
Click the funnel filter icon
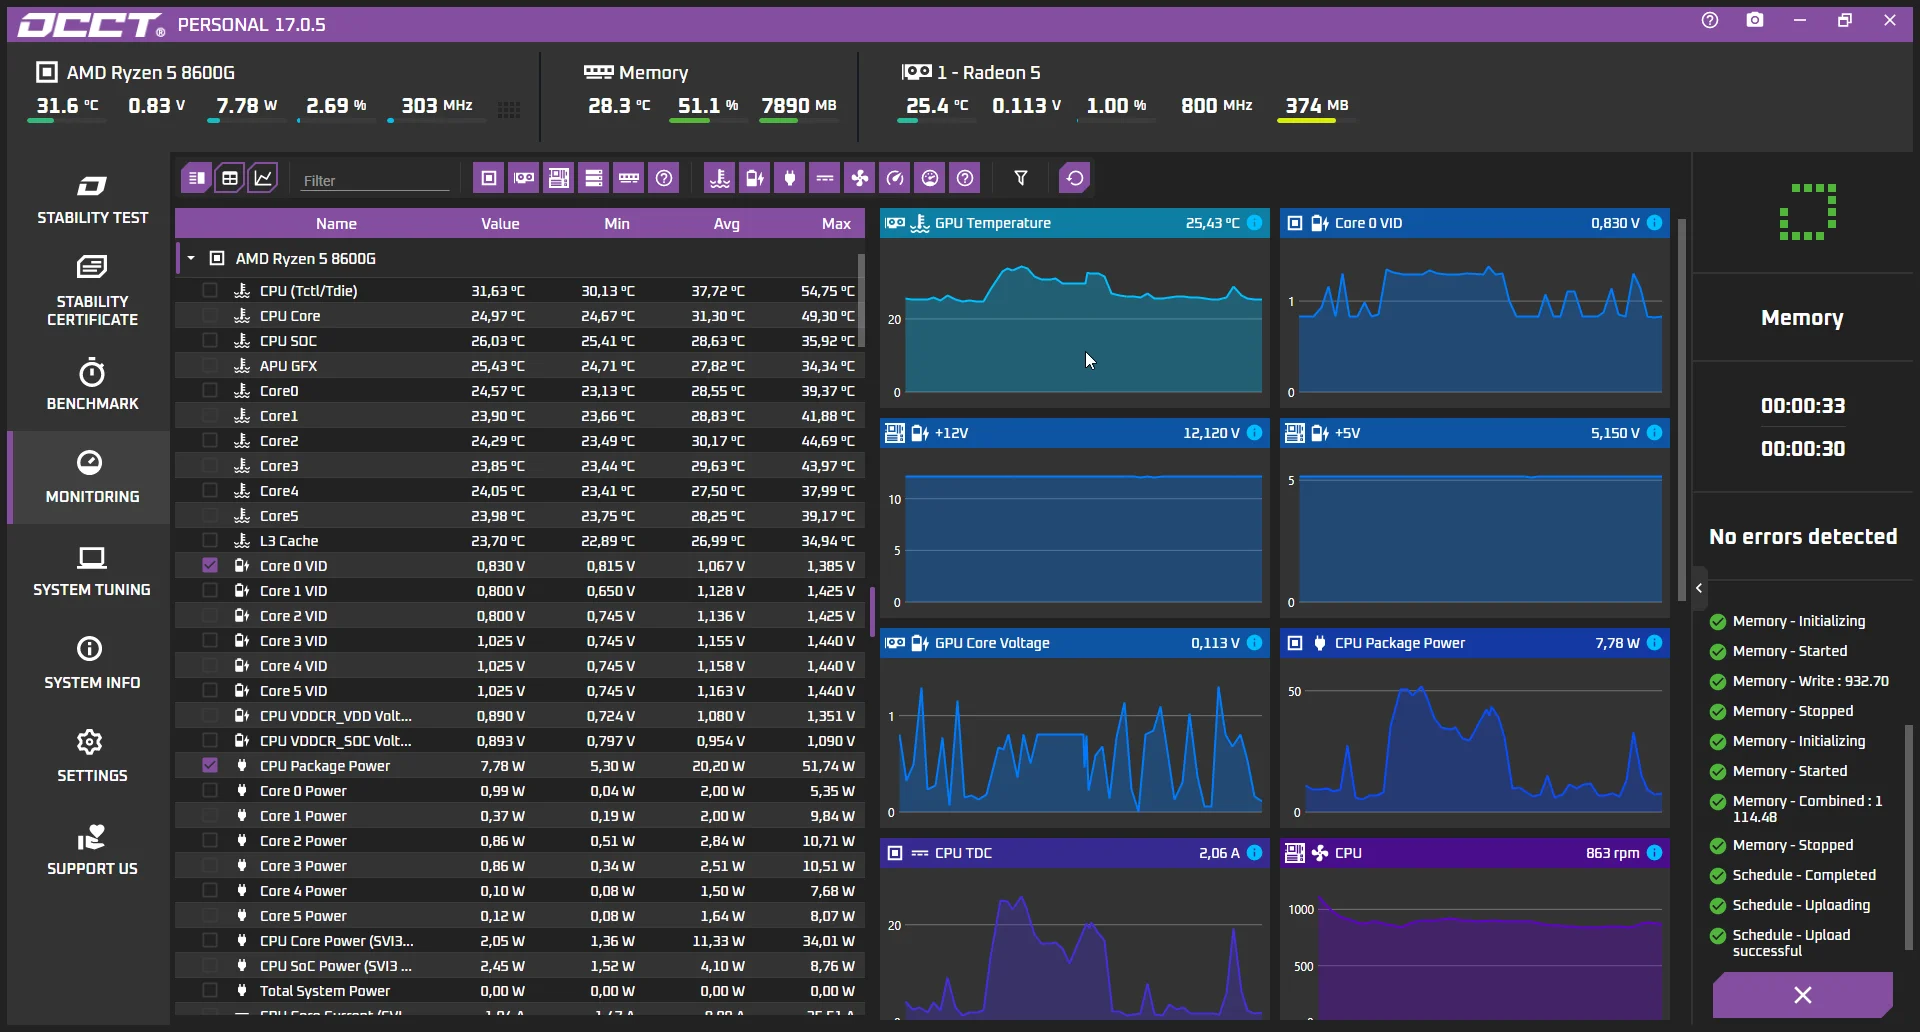point(1021,178)
